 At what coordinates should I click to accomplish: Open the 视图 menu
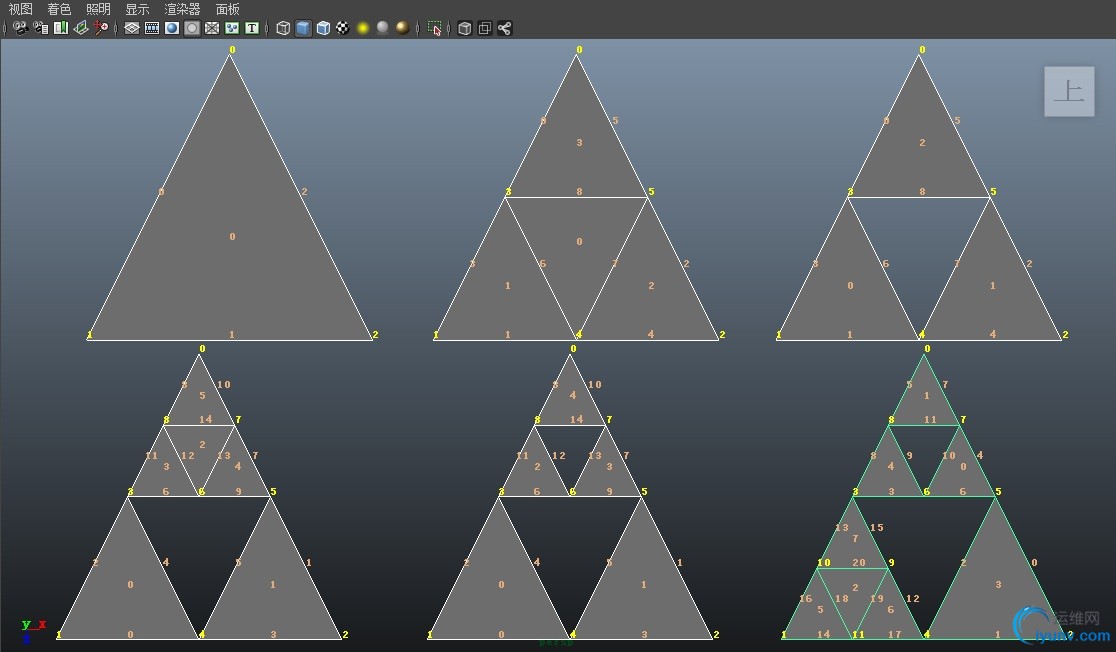click(21, 9)
